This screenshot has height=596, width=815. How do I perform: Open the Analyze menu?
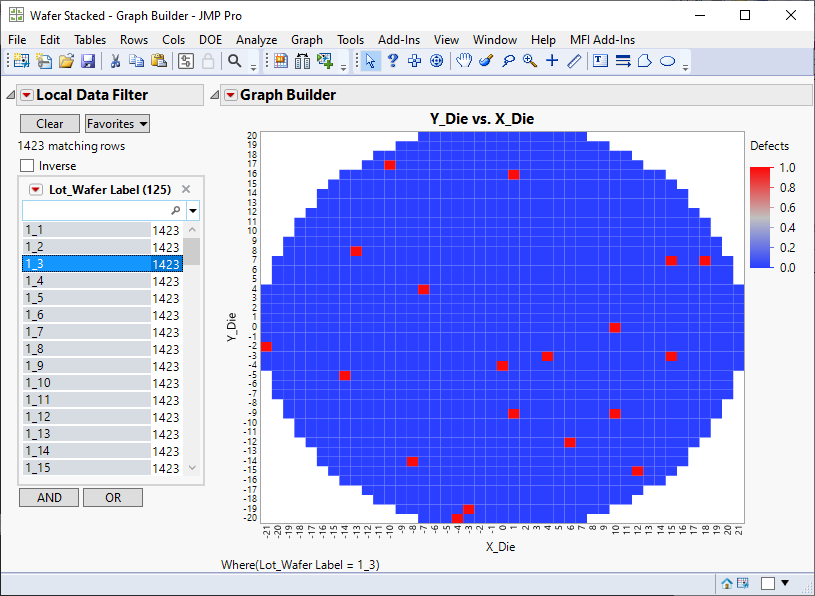pyautogui.click(x=256, y=40)
